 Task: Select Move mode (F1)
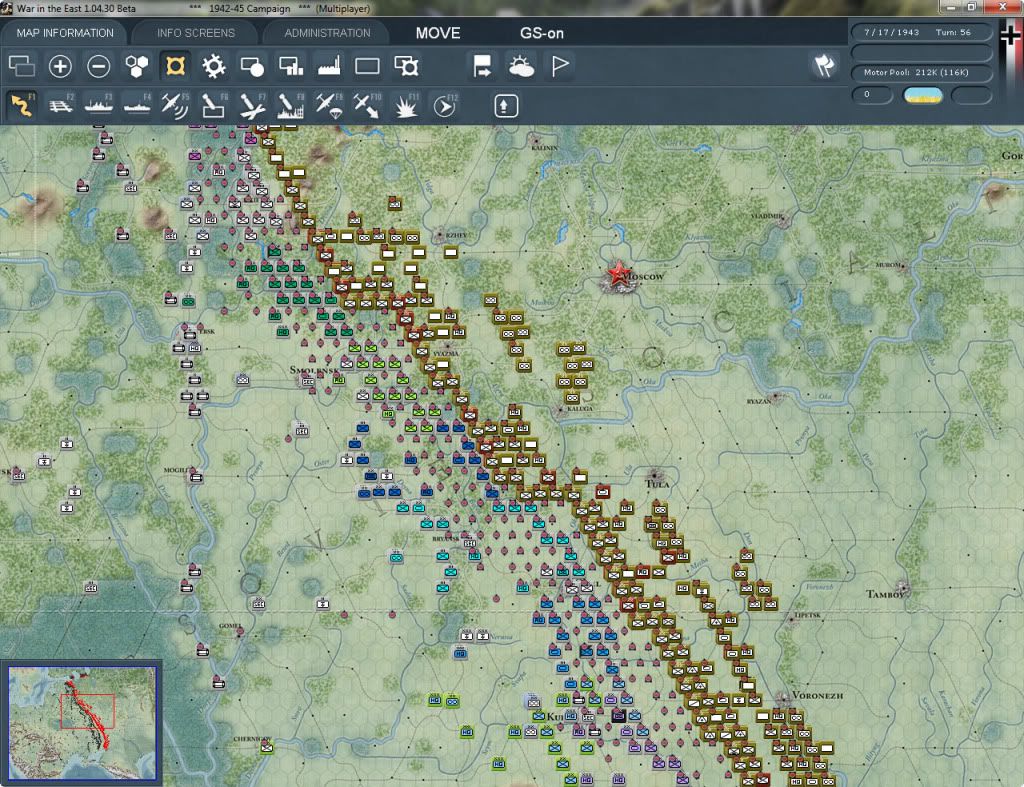click(x=22, y=105)
